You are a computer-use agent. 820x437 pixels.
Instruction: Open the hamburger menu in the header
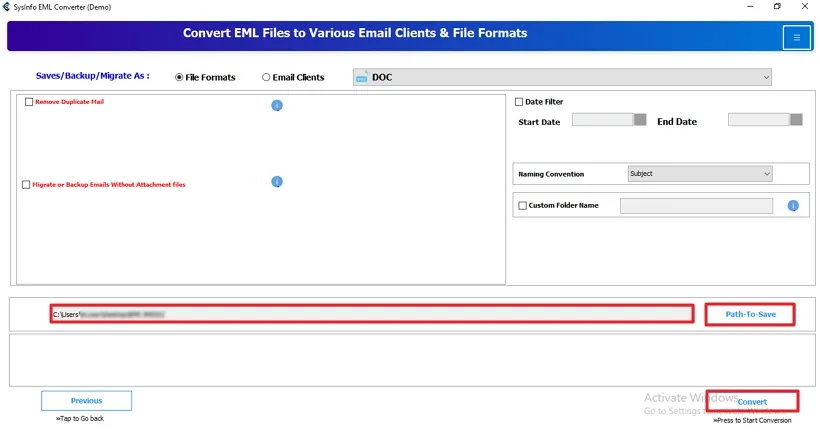pos(796,37)
